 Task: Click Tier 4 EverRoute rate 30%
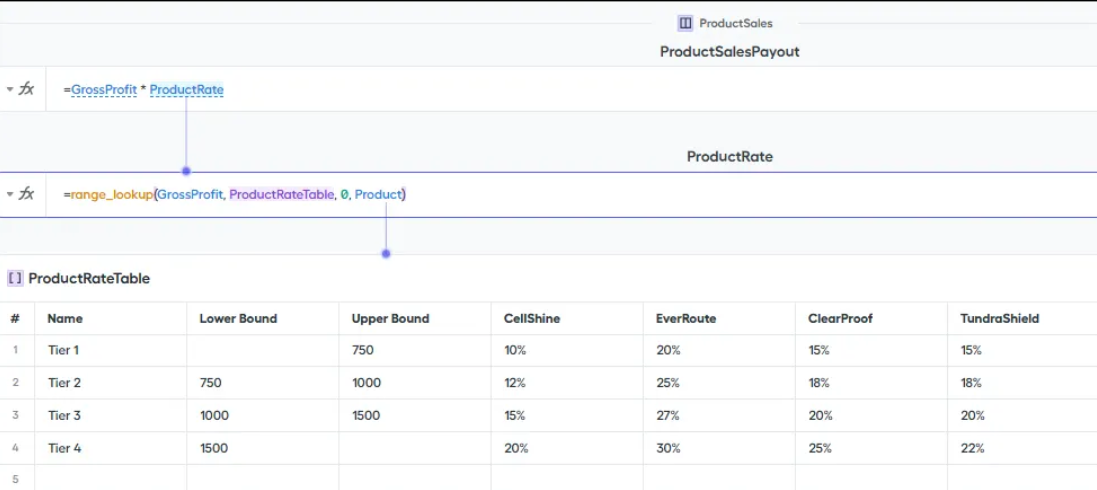click(x=719, y=448)
